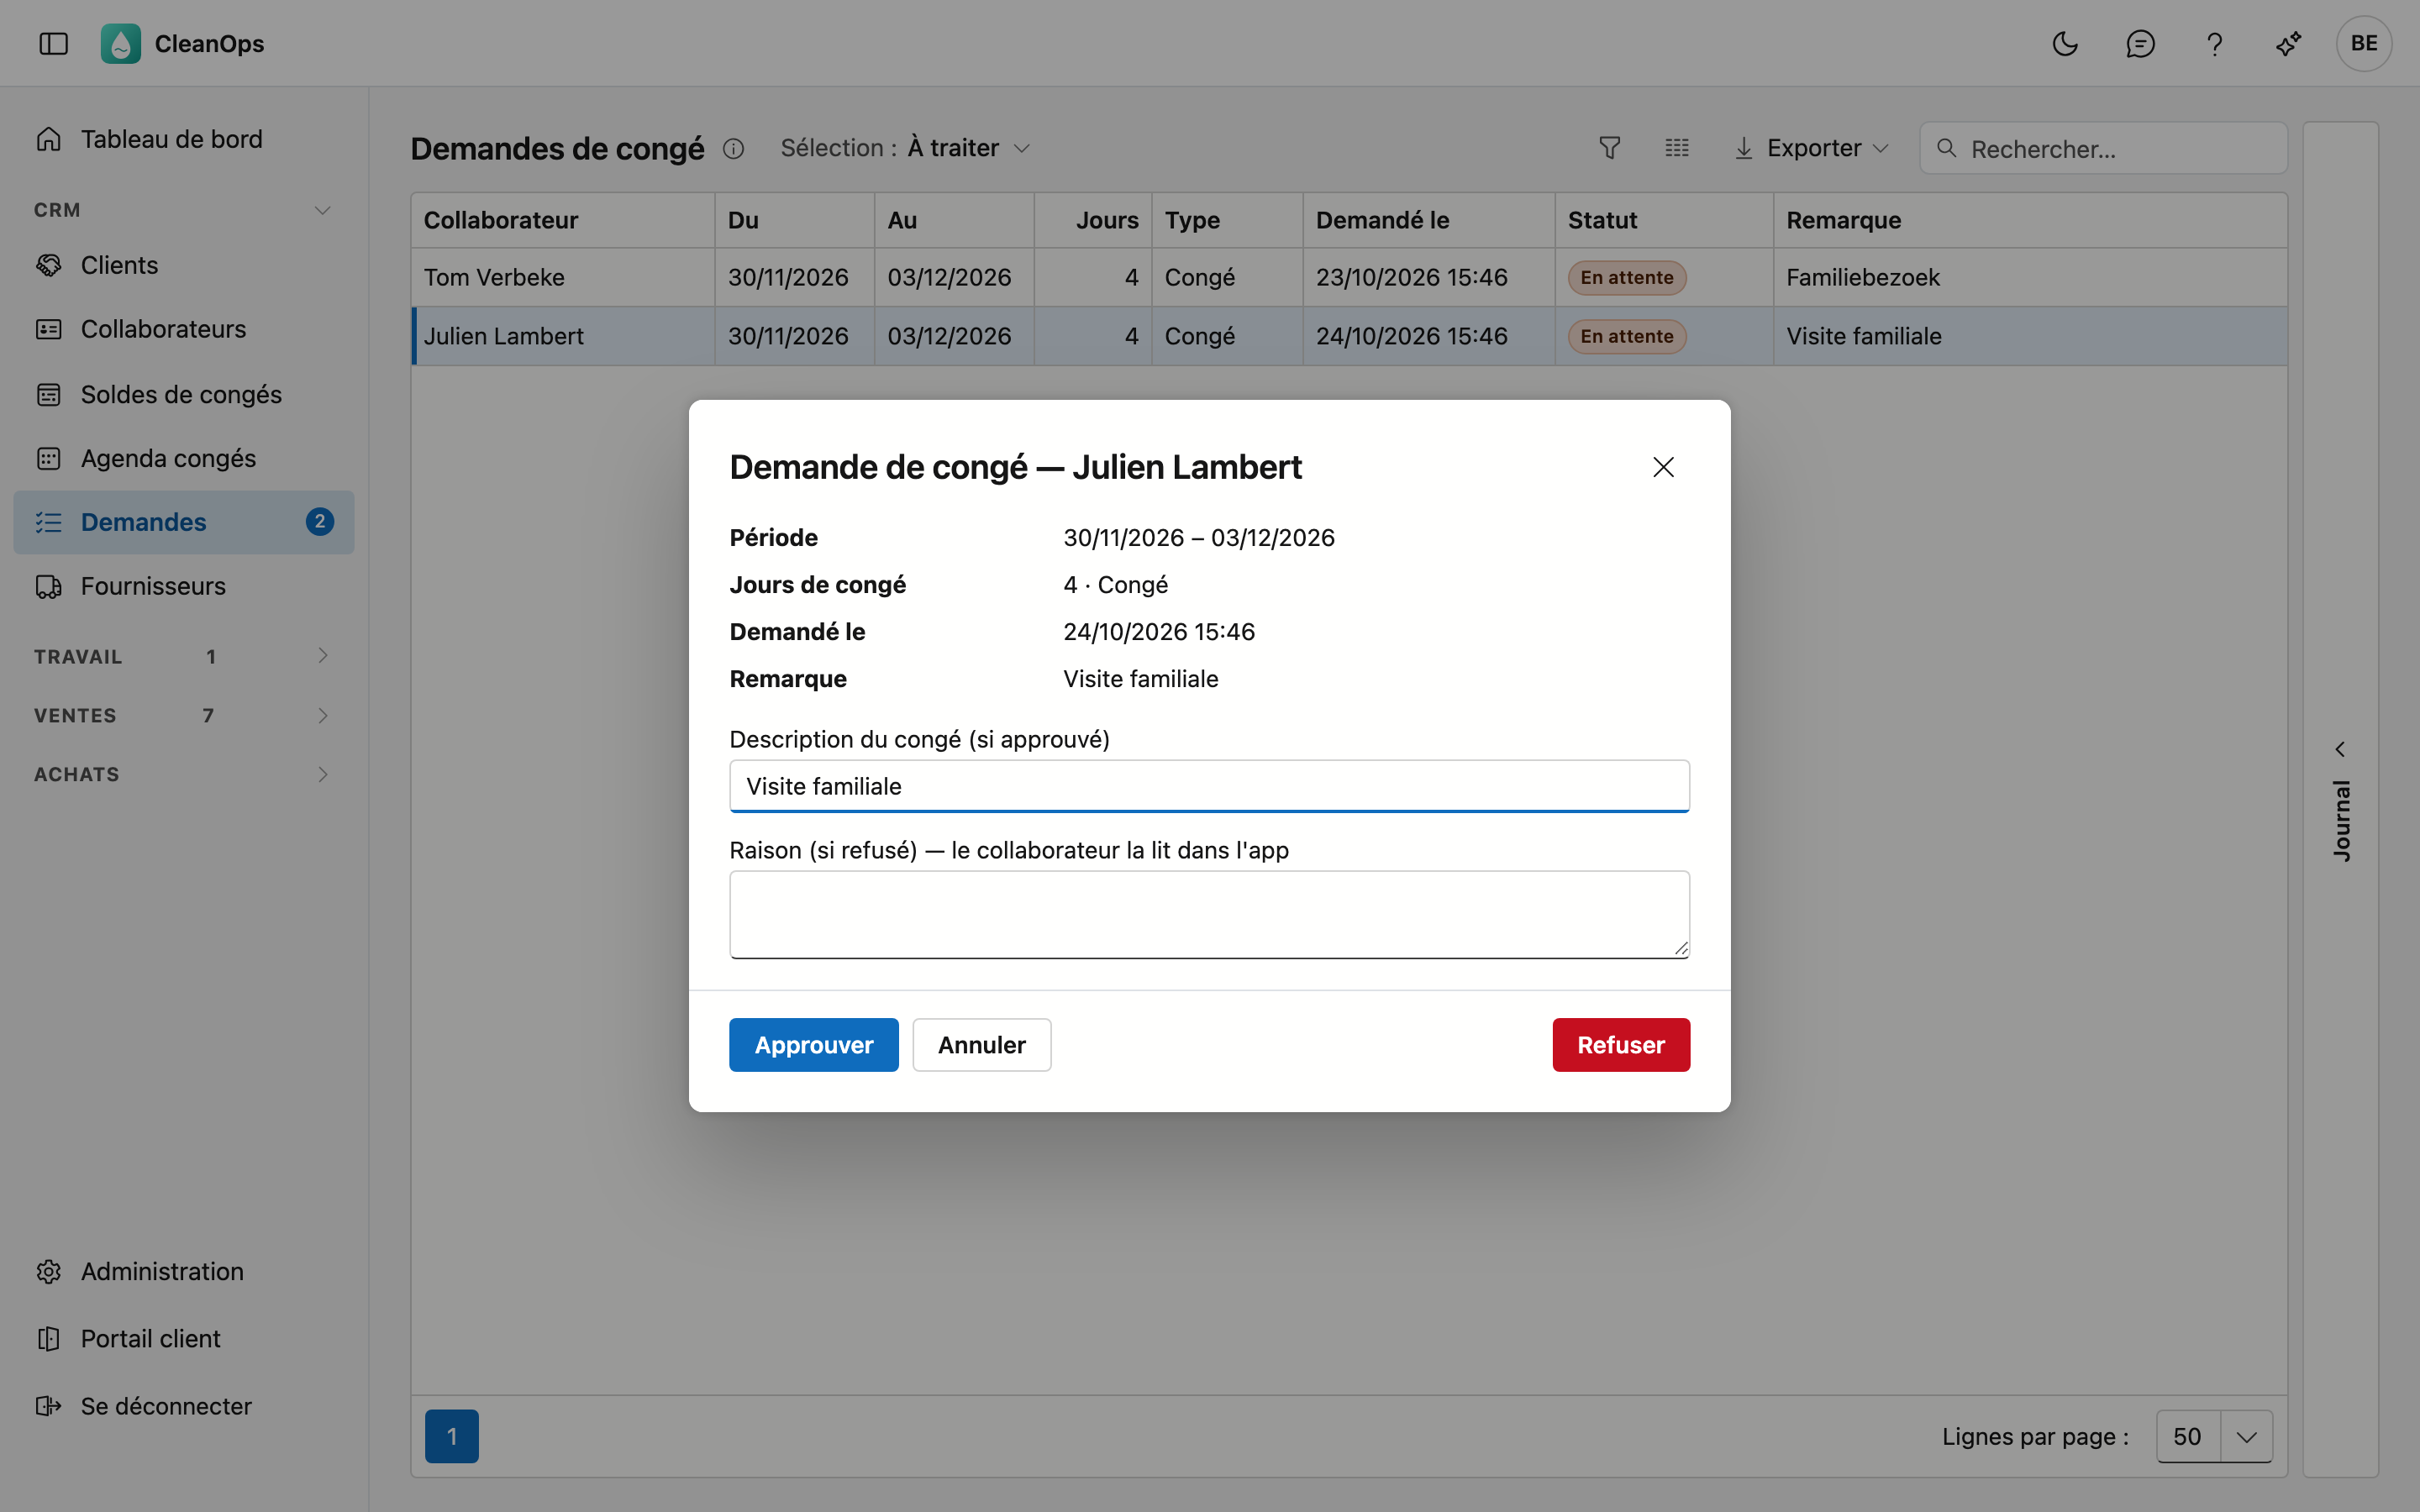
Task: Open the chat feedback icon
Action: tap(2140, 44)
